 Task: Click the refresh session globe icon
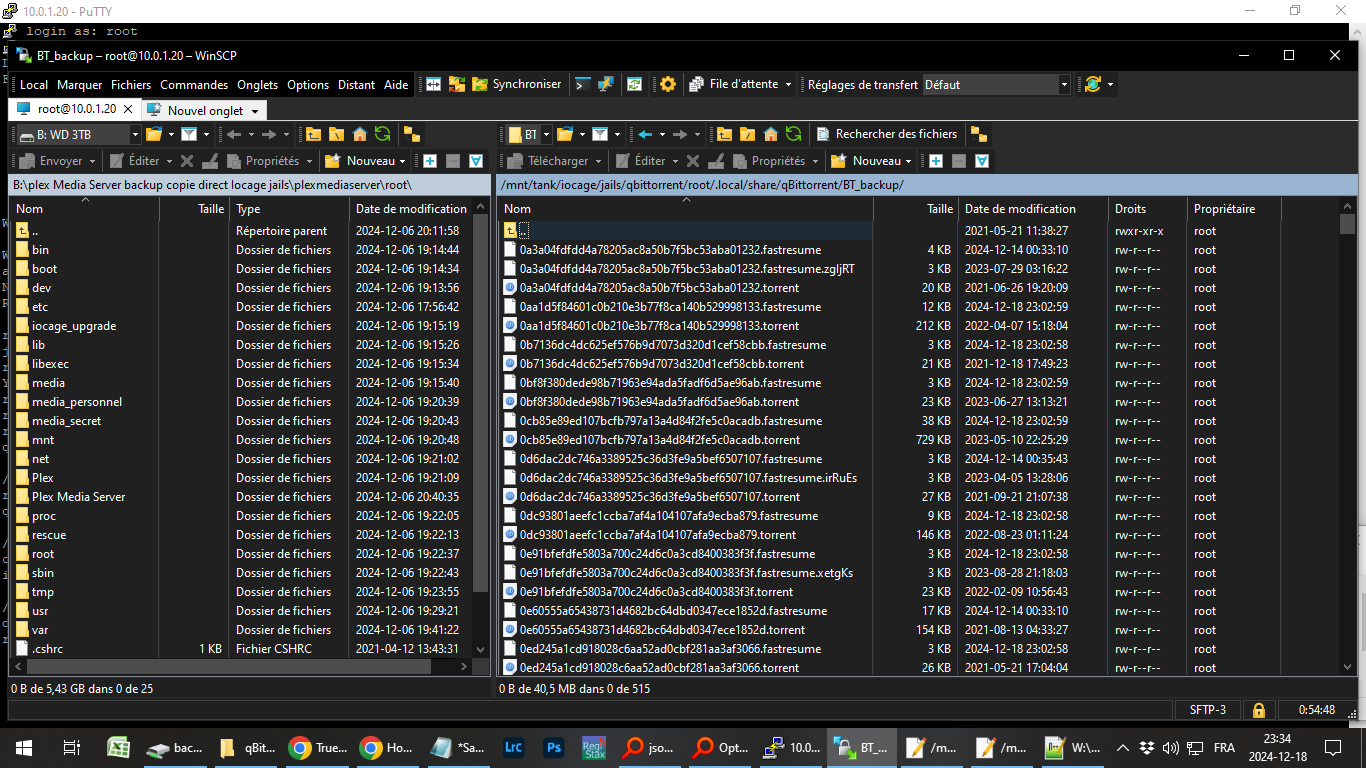(x=1093, y=85)
